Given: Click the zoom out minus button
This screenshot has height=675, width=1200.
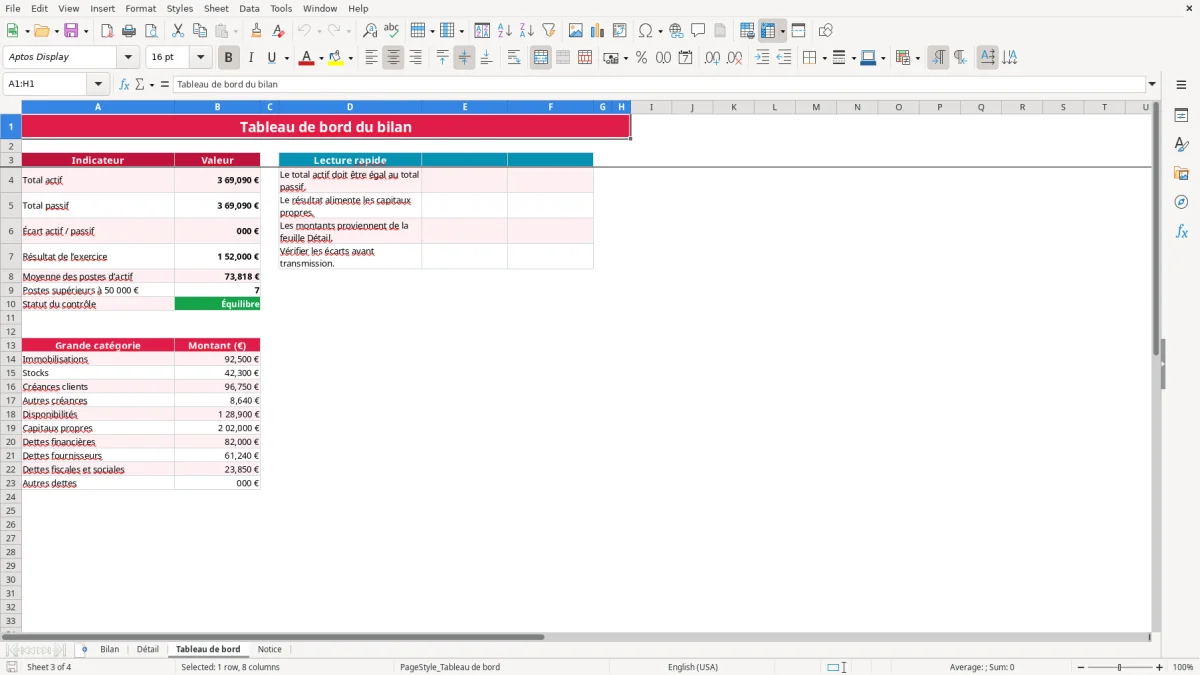Looking at the screenshot, I should point(1081,667).
